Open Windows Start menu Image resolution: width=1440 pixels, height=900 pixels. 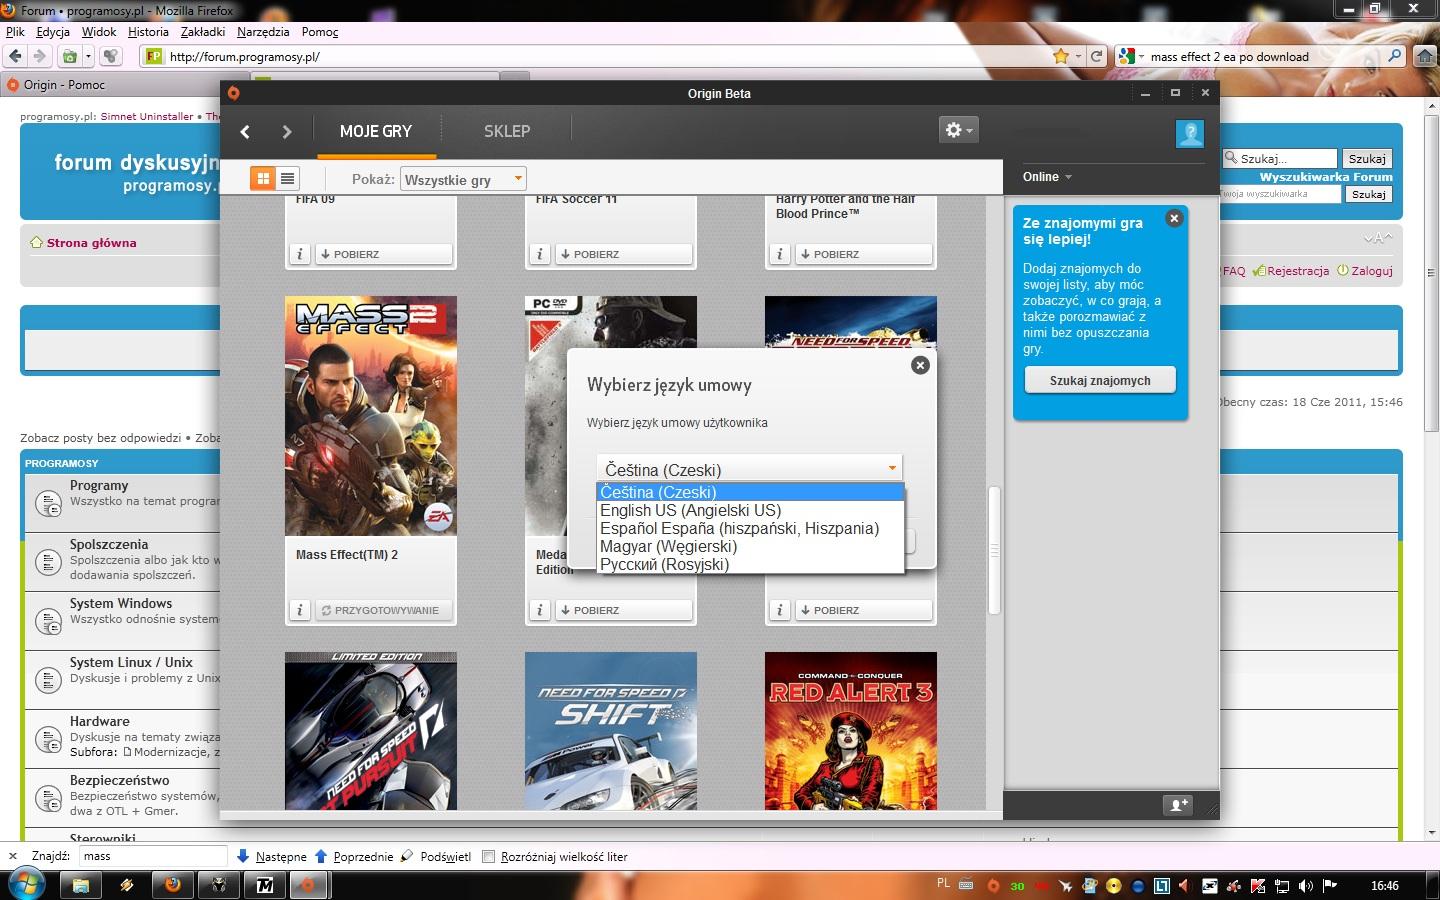(25, 885)
